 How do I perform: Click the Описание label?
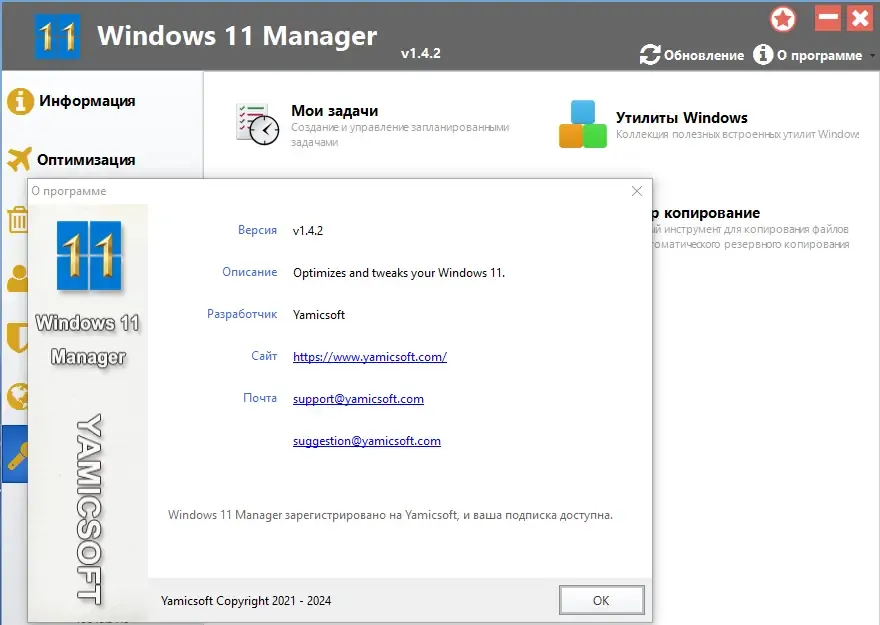tap(249, 272)
